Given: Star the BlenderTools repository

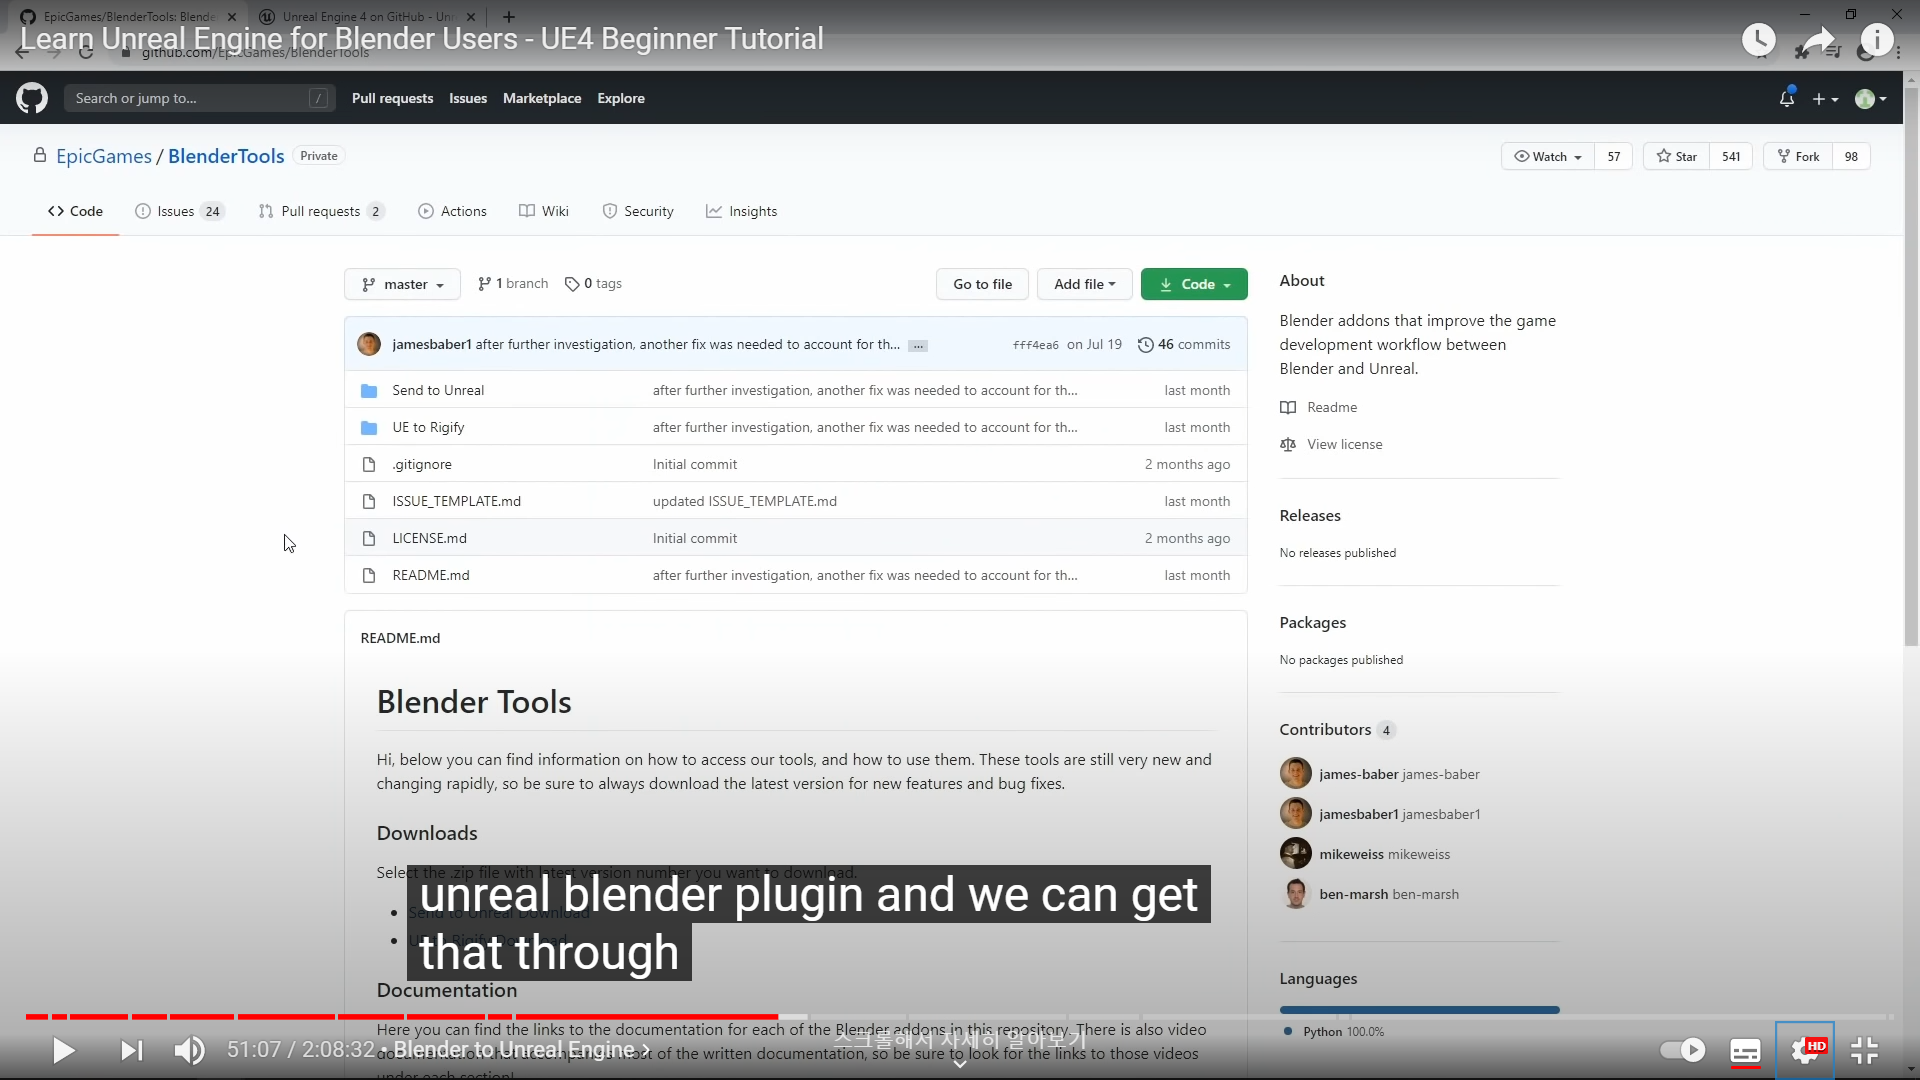Looking at the screenshot, I should [x=1677, y=156].
